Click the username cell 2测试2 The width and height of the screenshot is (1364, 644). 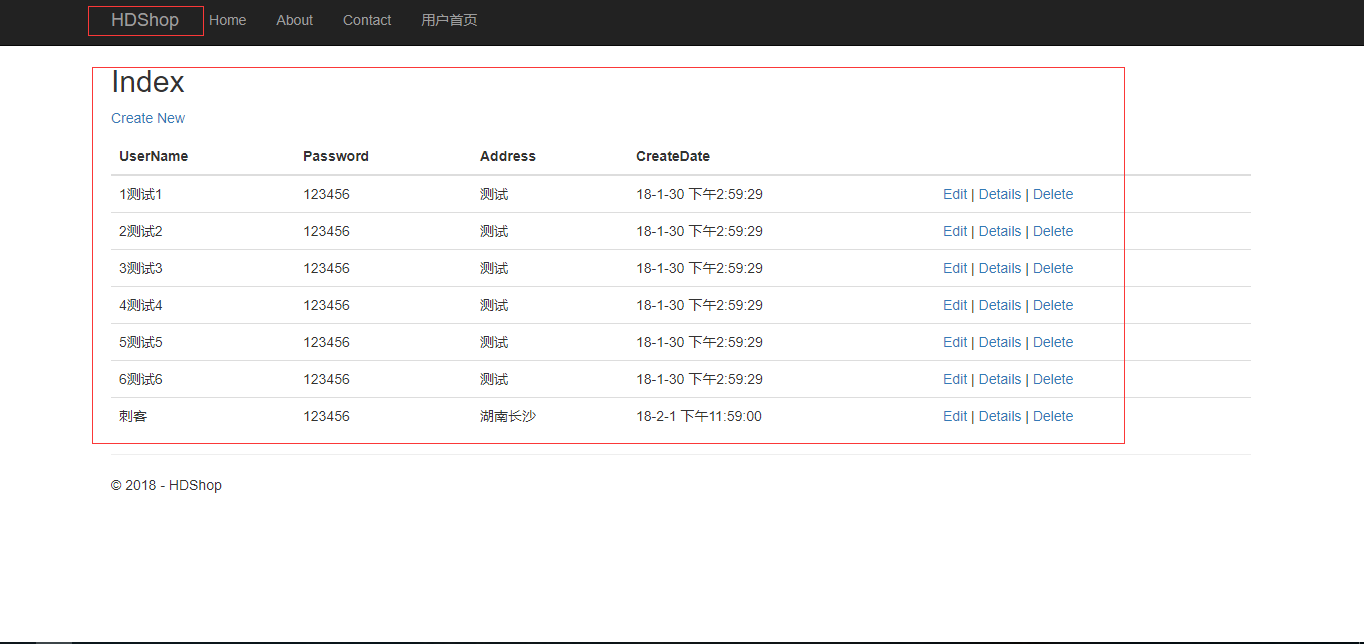click(141, 231)
